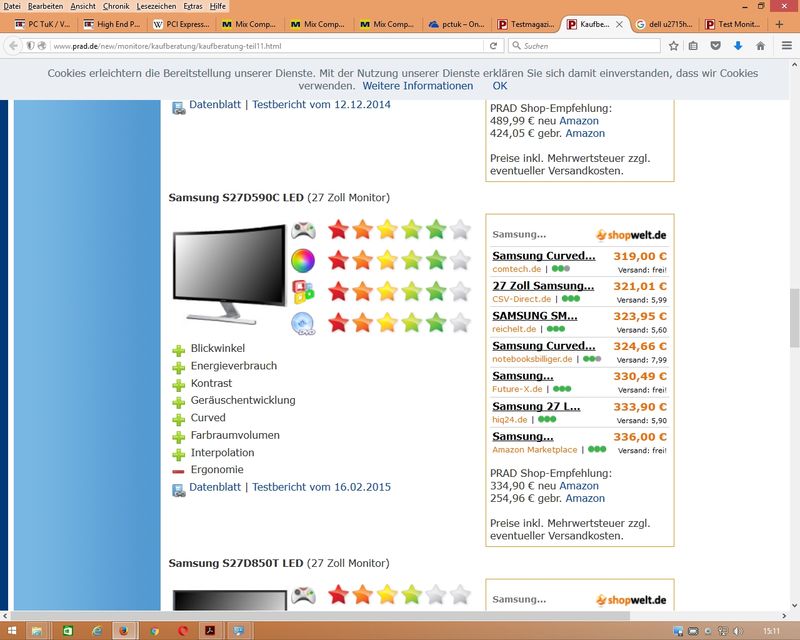The width and height of the screenshot is (800, 640).
Task: Open the notebooksbilliger.de shop link
Action: coord(532,359)
